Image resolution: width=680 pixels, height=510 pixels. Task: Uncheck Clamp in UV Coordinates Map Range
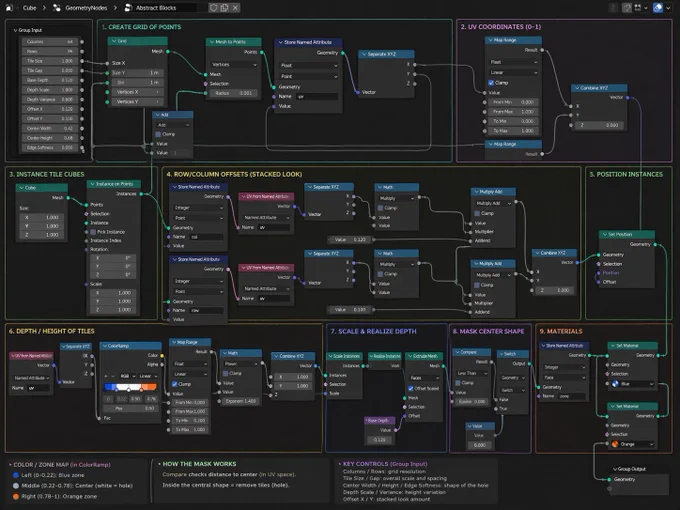pyautogui.click(x=491, y=82)
